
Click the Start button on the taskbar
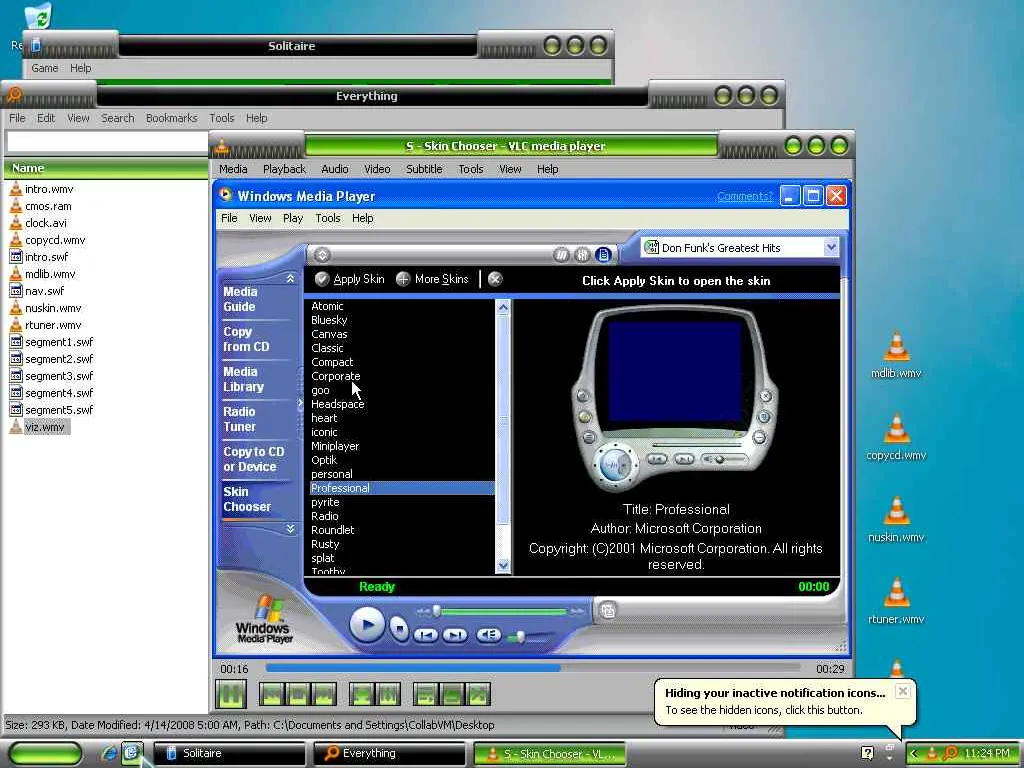(x=45, y=753)
